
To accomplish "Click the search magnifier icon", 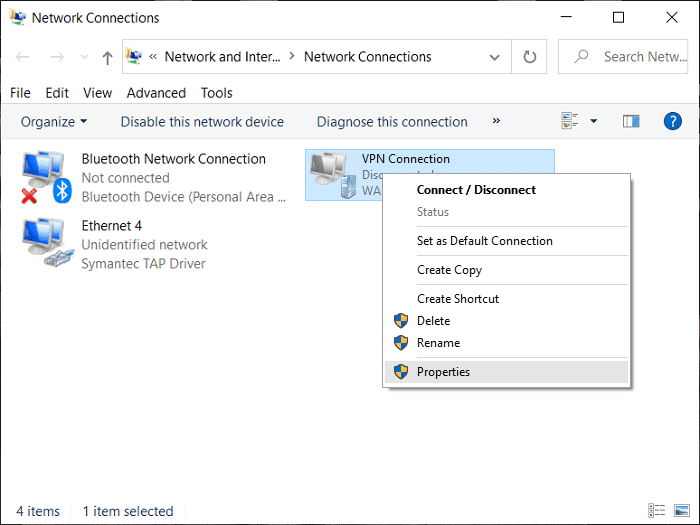I will coord(581,56).
